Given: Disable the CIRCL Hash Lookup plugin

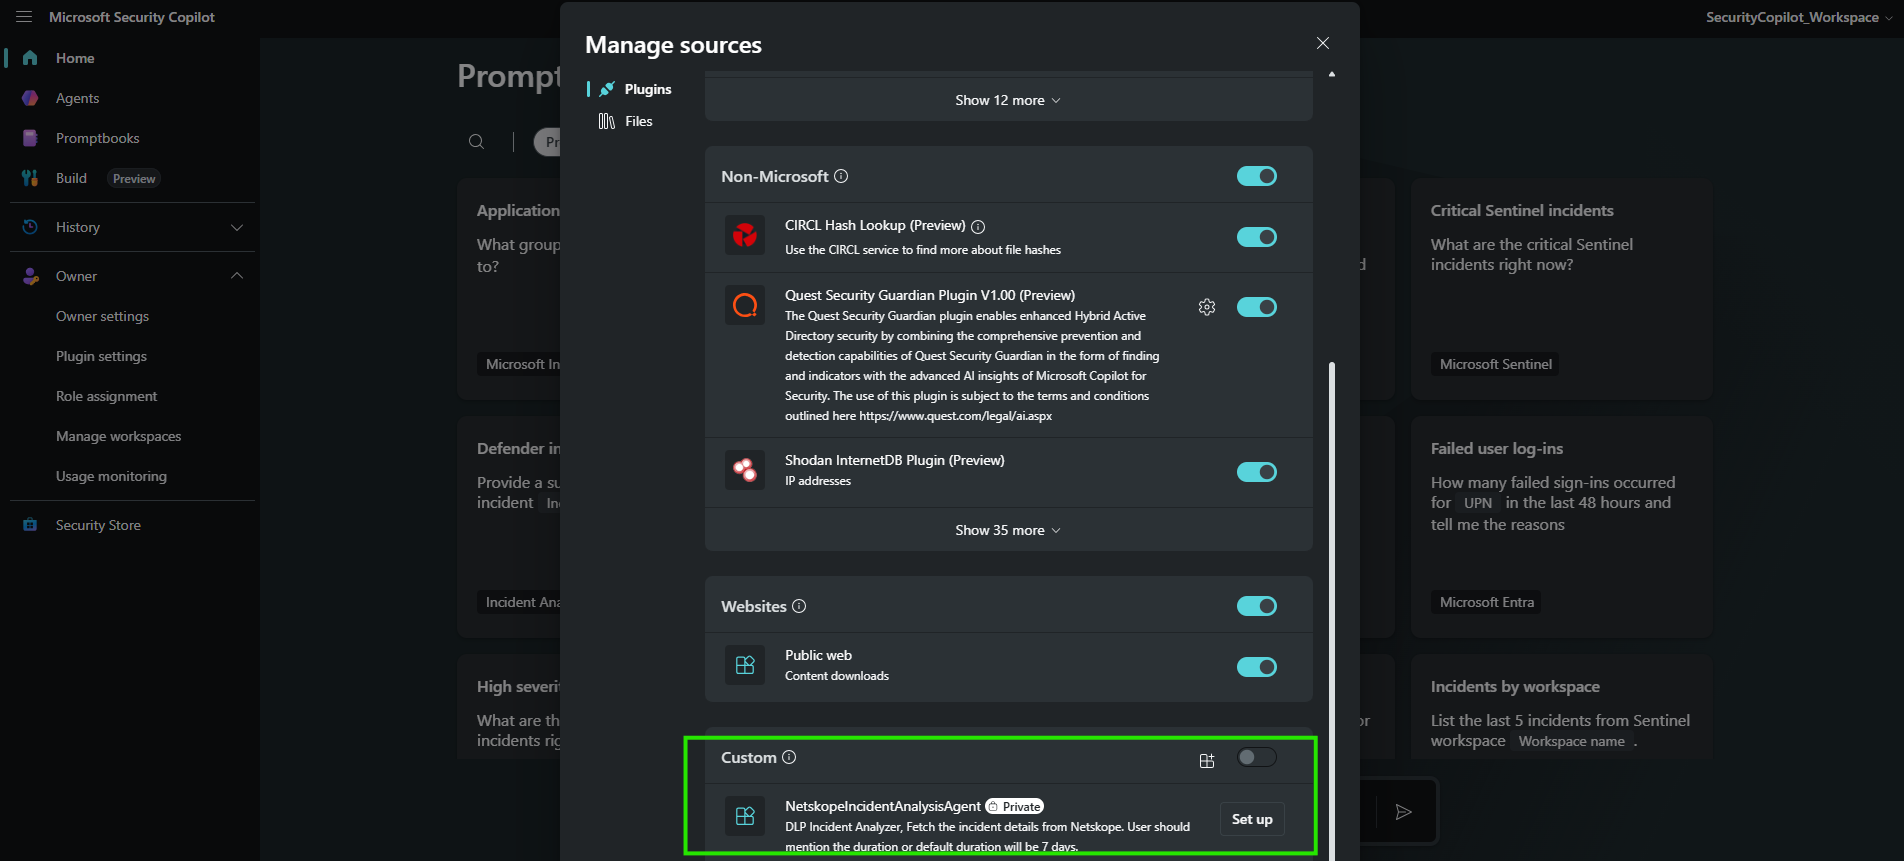Looking at the screenshot, I should click(1257, 237).
